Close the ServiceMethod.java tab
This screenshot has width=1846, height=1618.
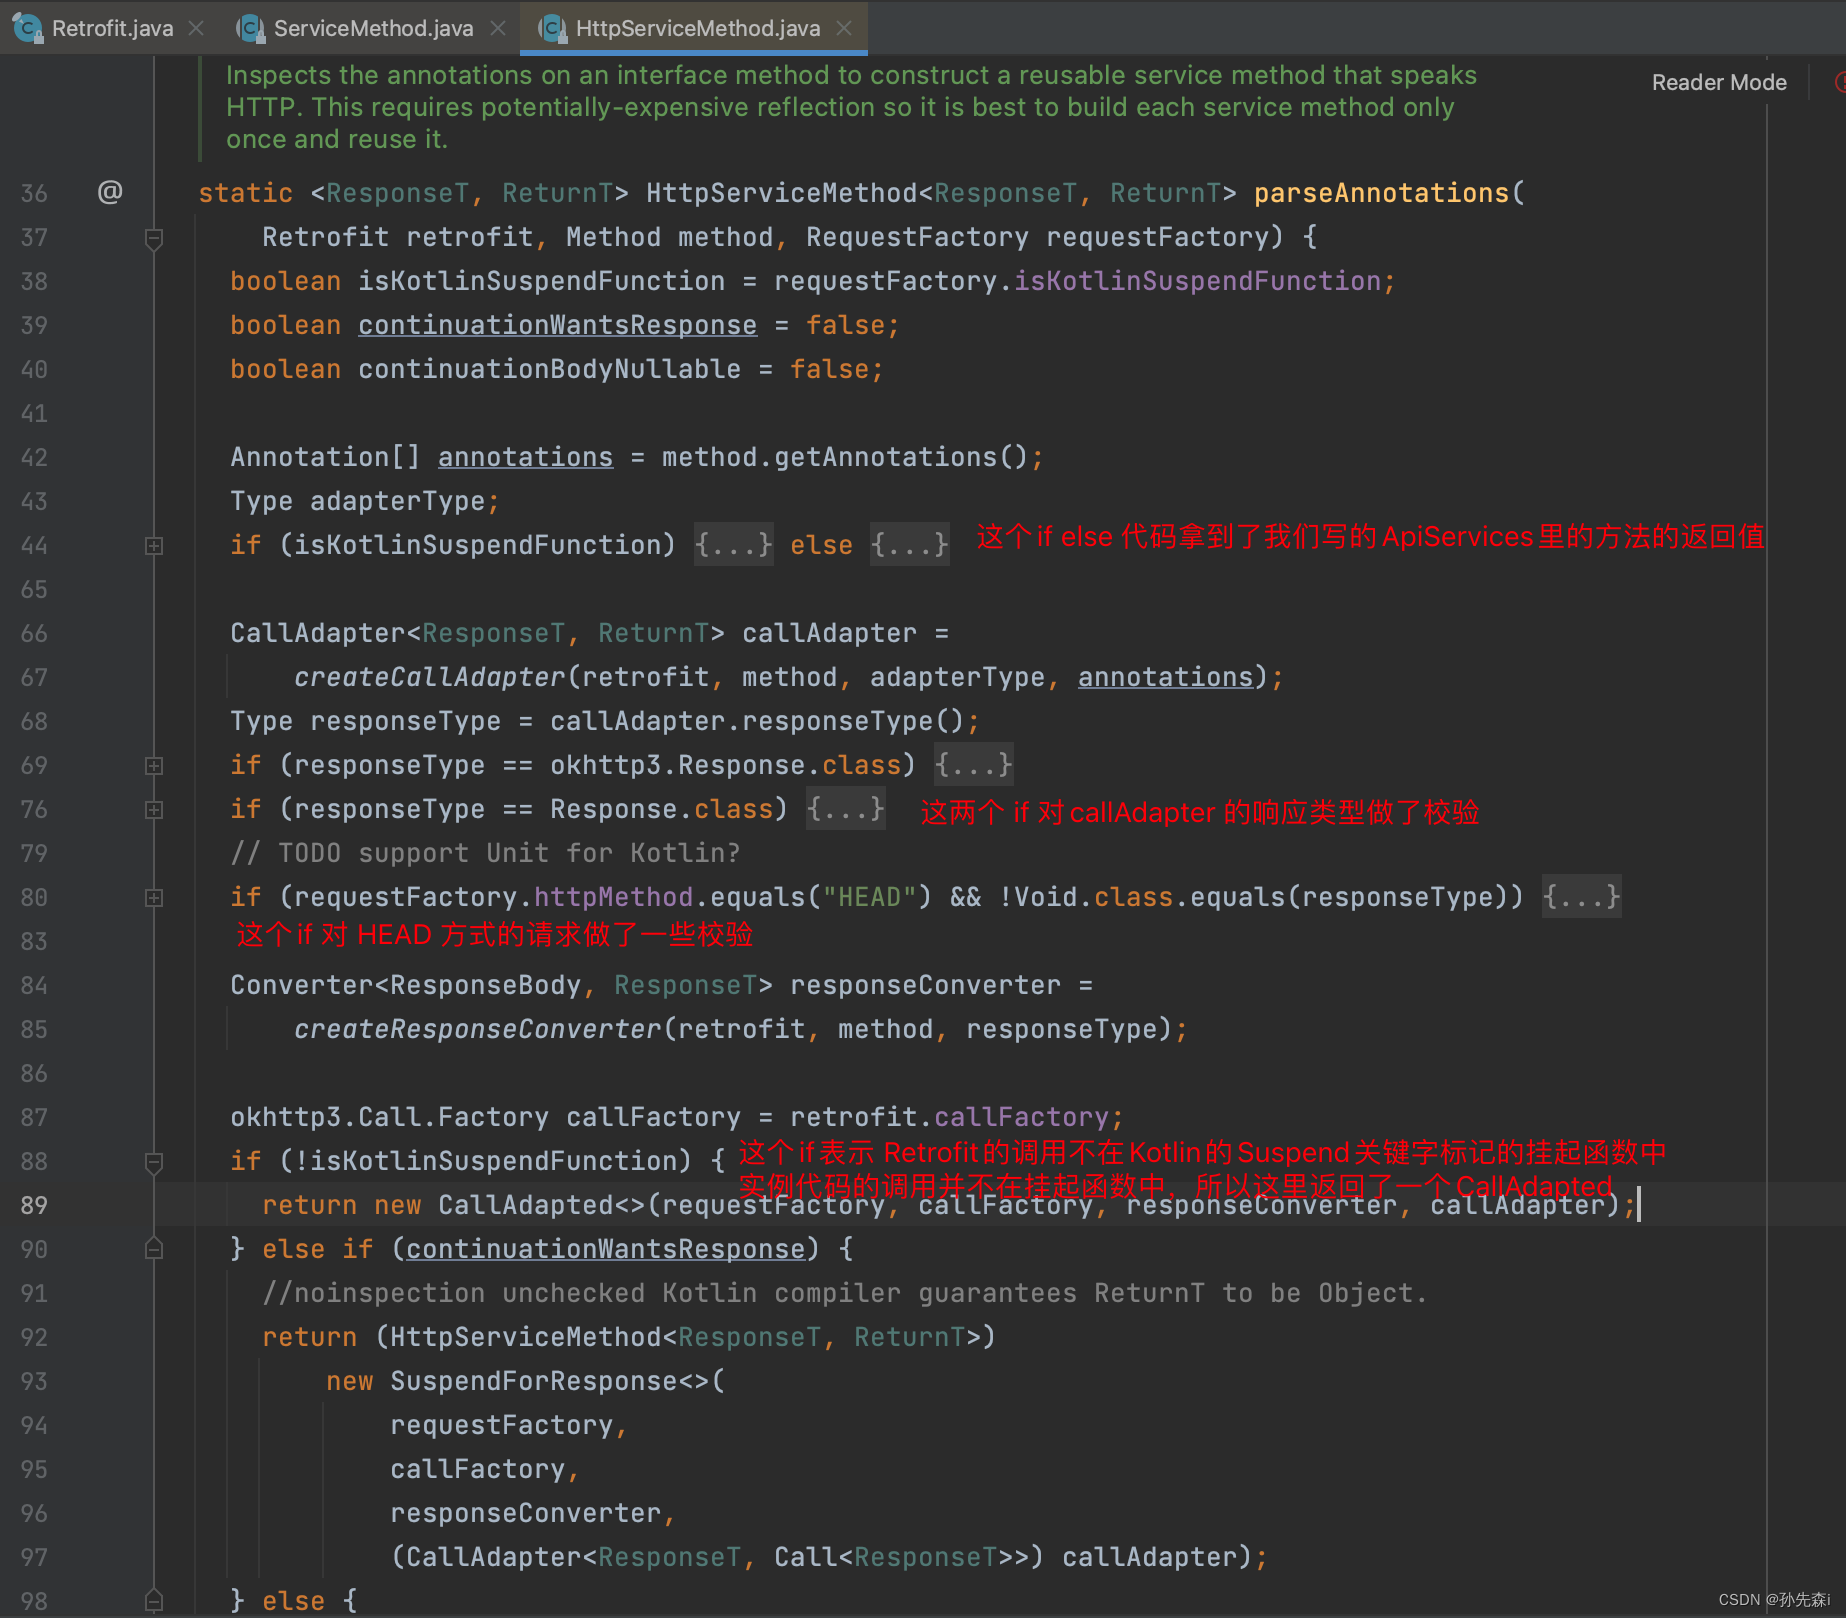pos(498,28)
